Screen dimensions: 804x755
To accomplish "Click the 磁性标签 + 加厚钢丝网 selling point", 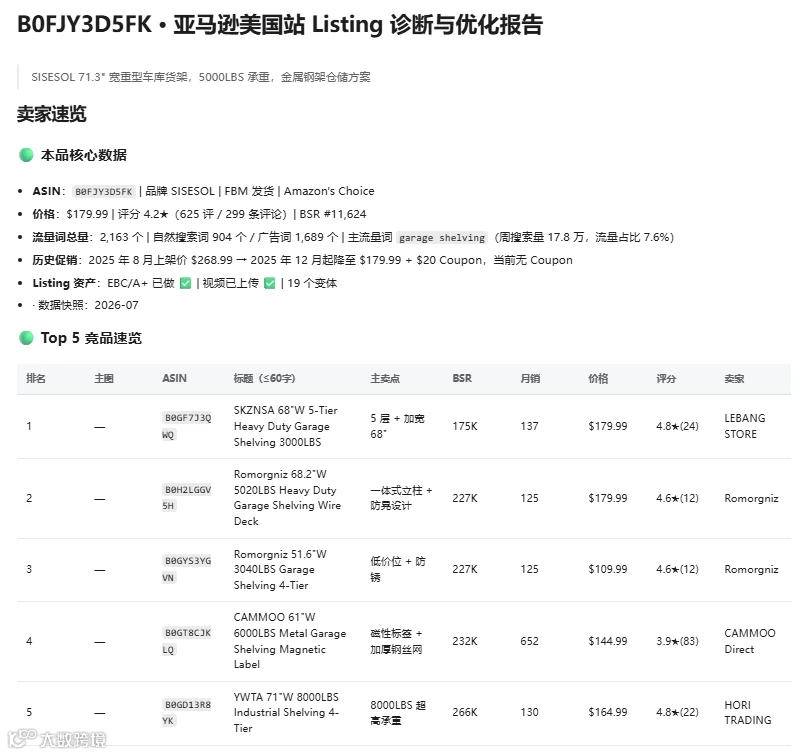I will coord(396,641).
